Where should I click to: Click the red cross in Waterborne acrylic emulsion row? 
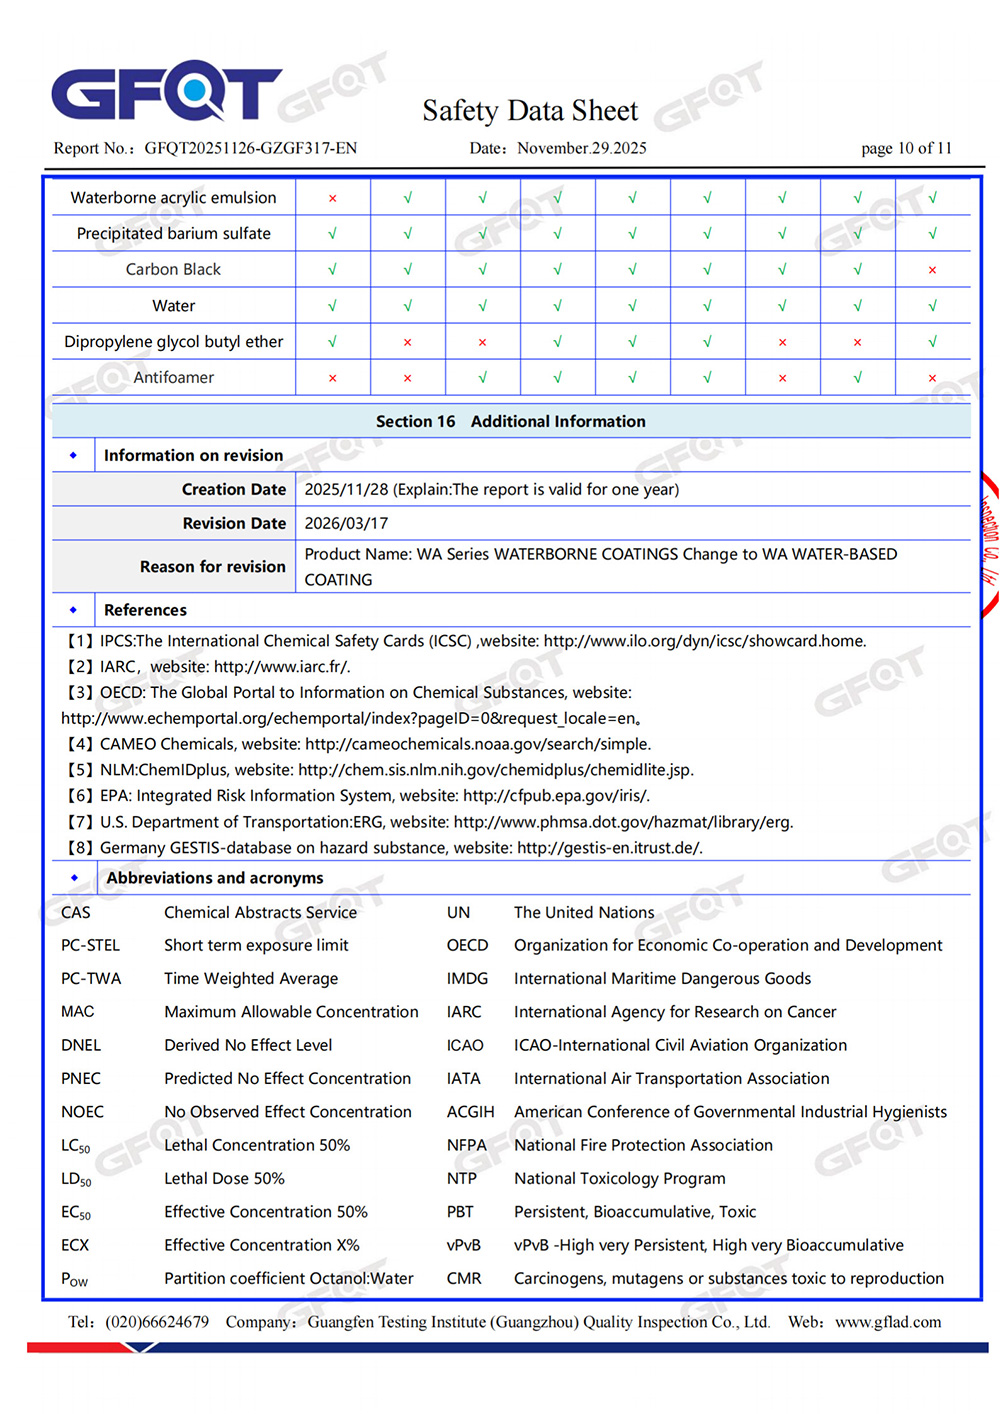click(333, 198)
